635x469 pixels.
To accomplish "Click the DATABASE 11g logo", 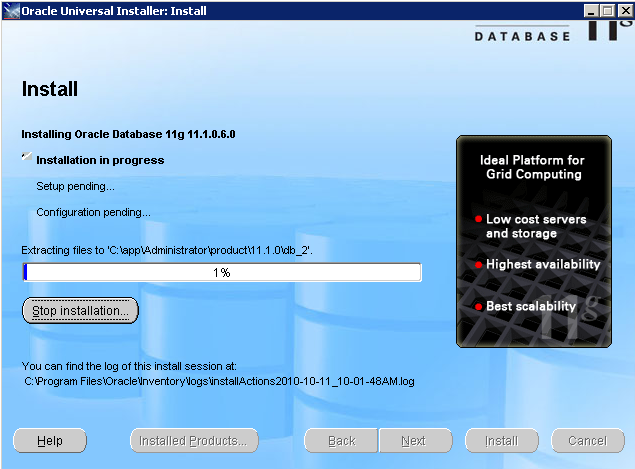I will click(x=553, y=31).
